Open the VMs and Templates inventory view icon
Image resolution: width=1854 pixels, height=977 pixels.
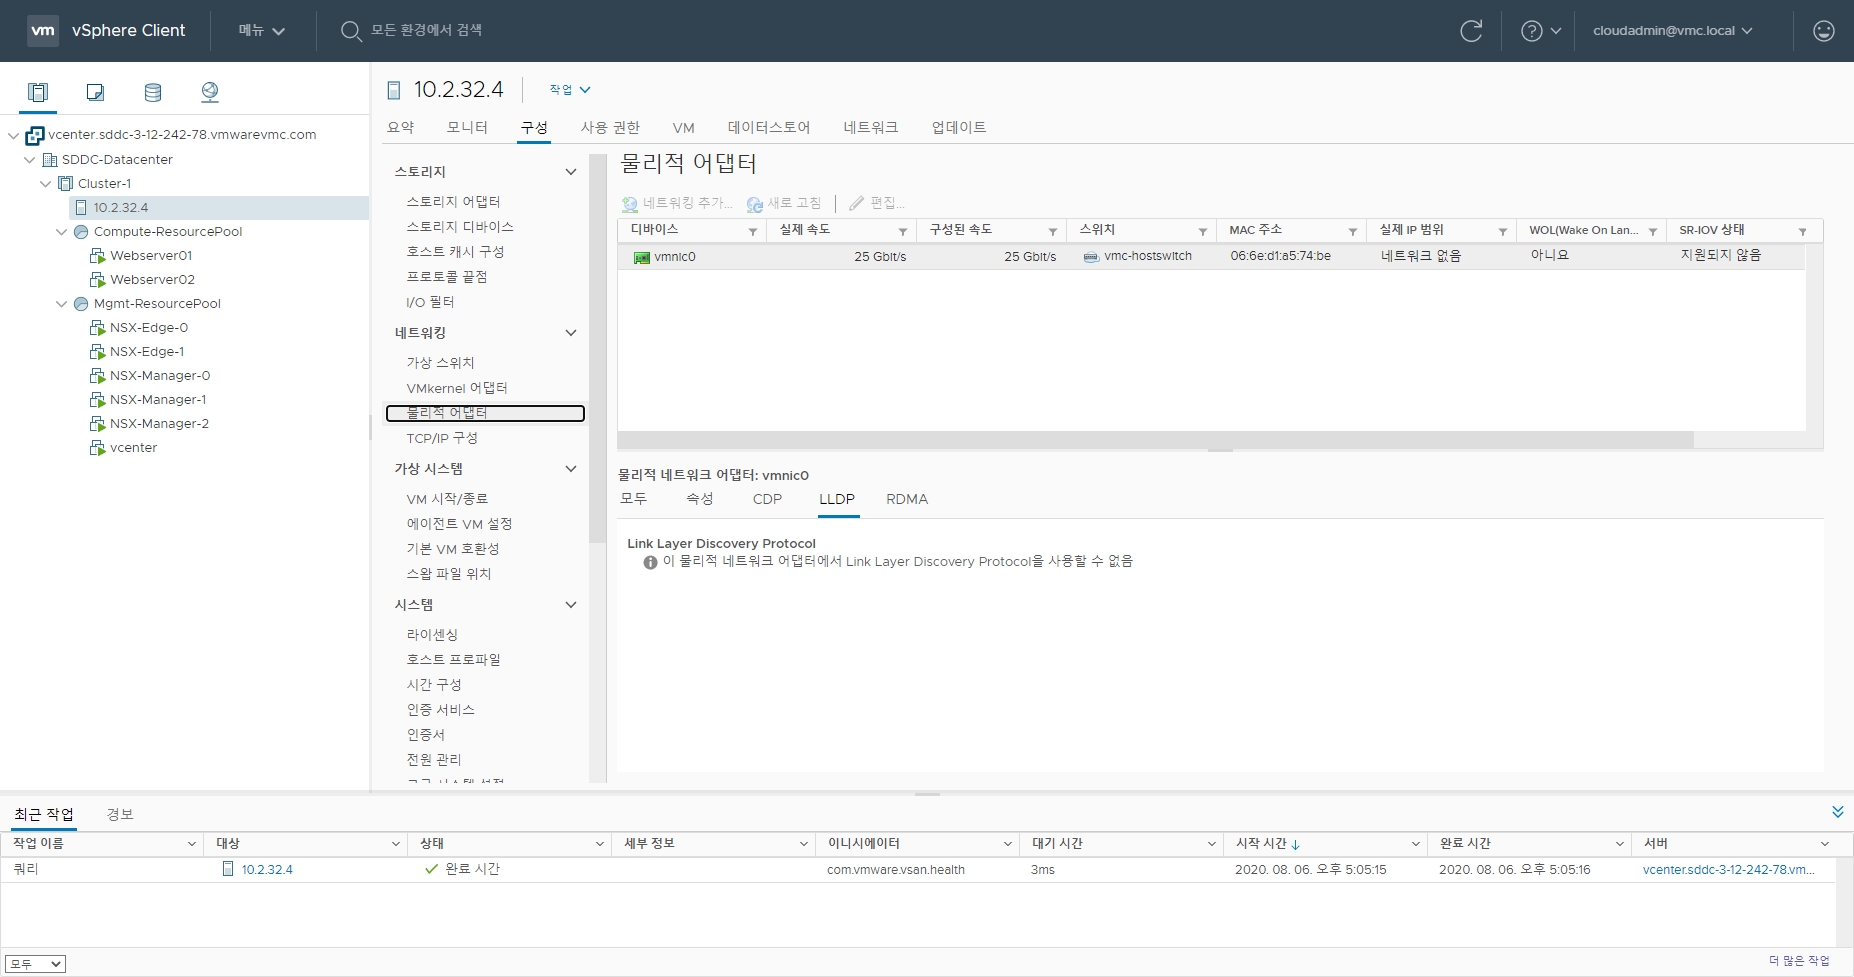[95, 92]
